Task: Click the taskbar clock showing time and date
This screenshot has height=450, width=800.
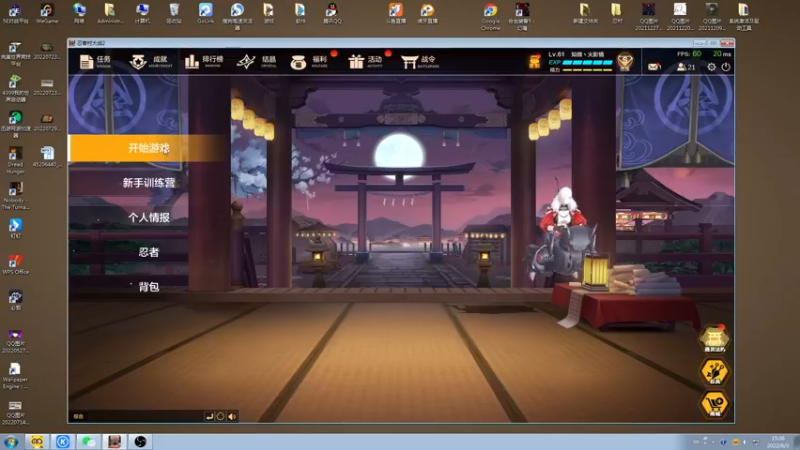Action: (x=778, y=442)
